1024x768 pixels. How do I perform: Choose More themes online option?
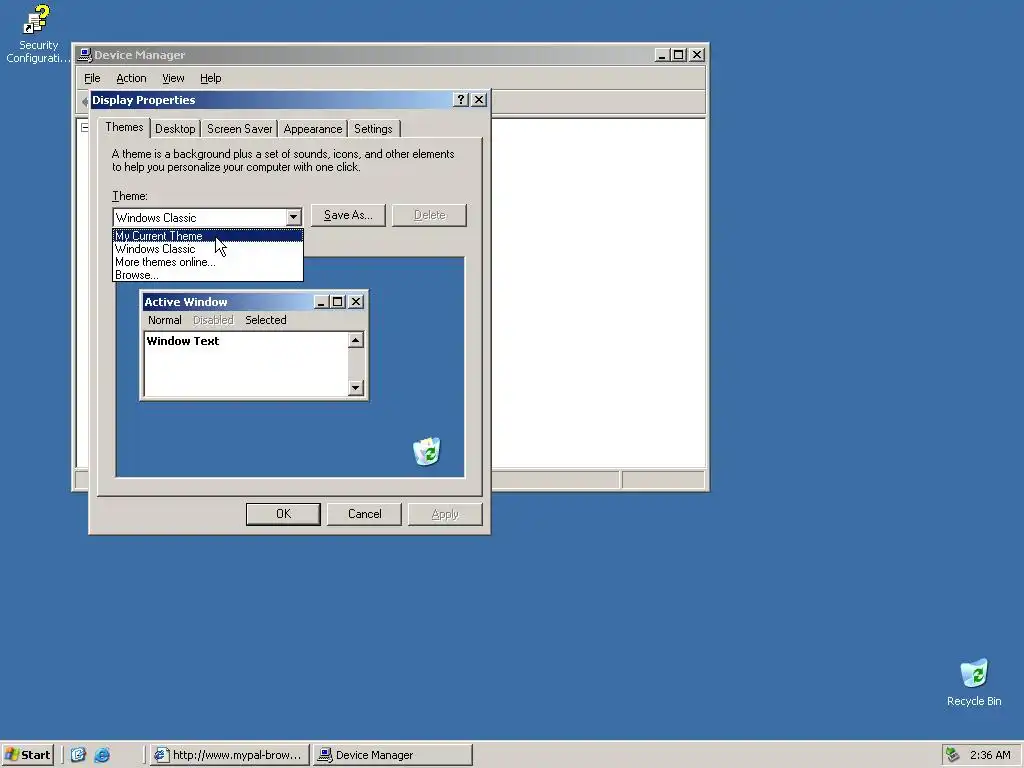tap(208, 262)
